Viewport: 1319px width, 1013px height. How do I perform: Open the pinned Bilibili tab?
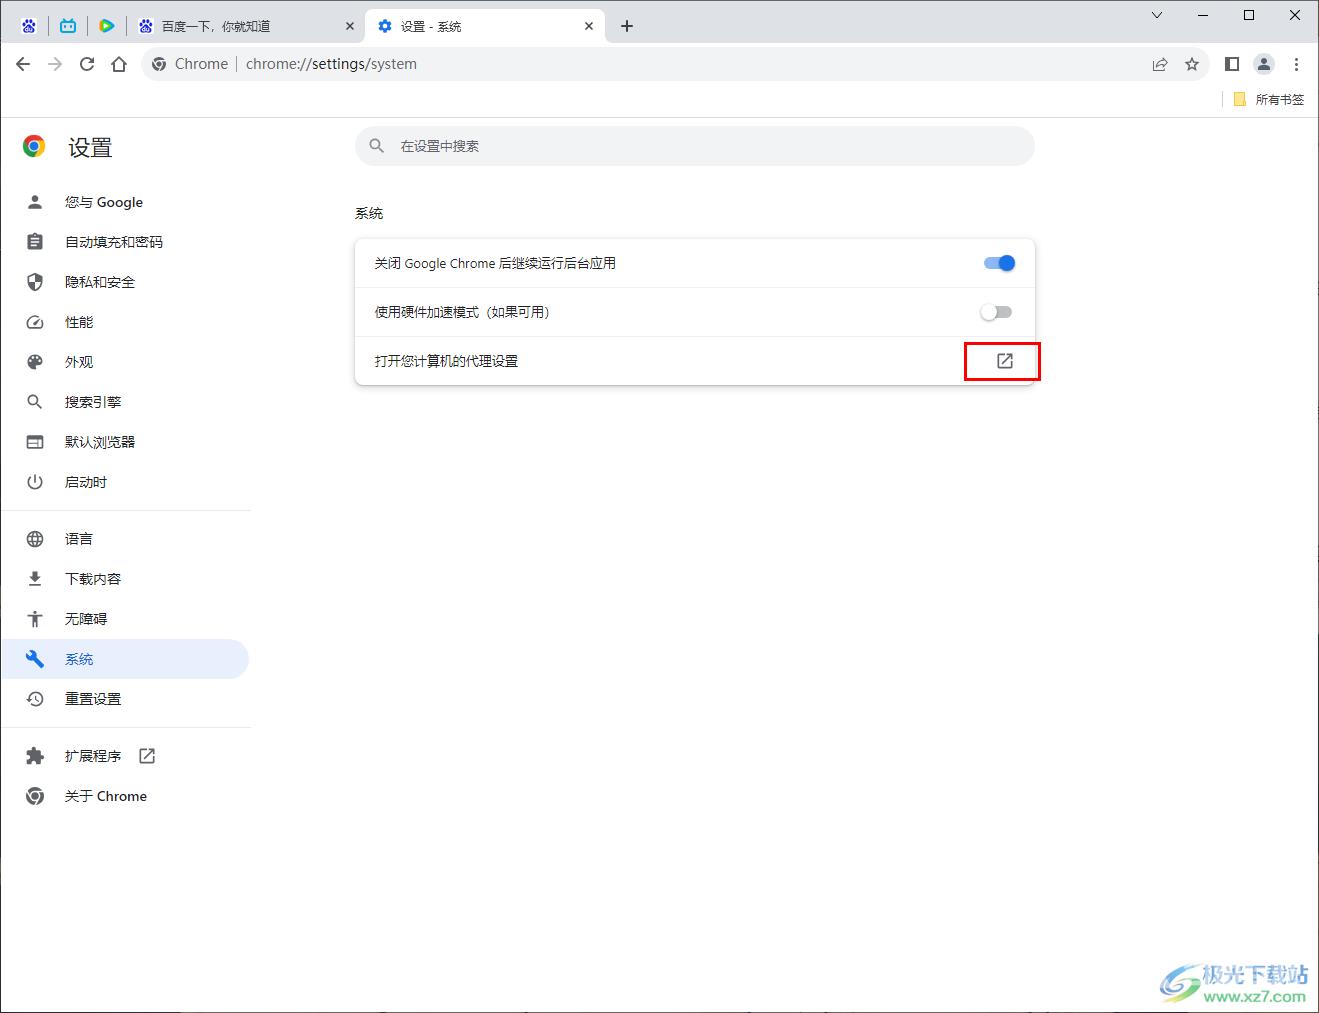pos(68,26)
